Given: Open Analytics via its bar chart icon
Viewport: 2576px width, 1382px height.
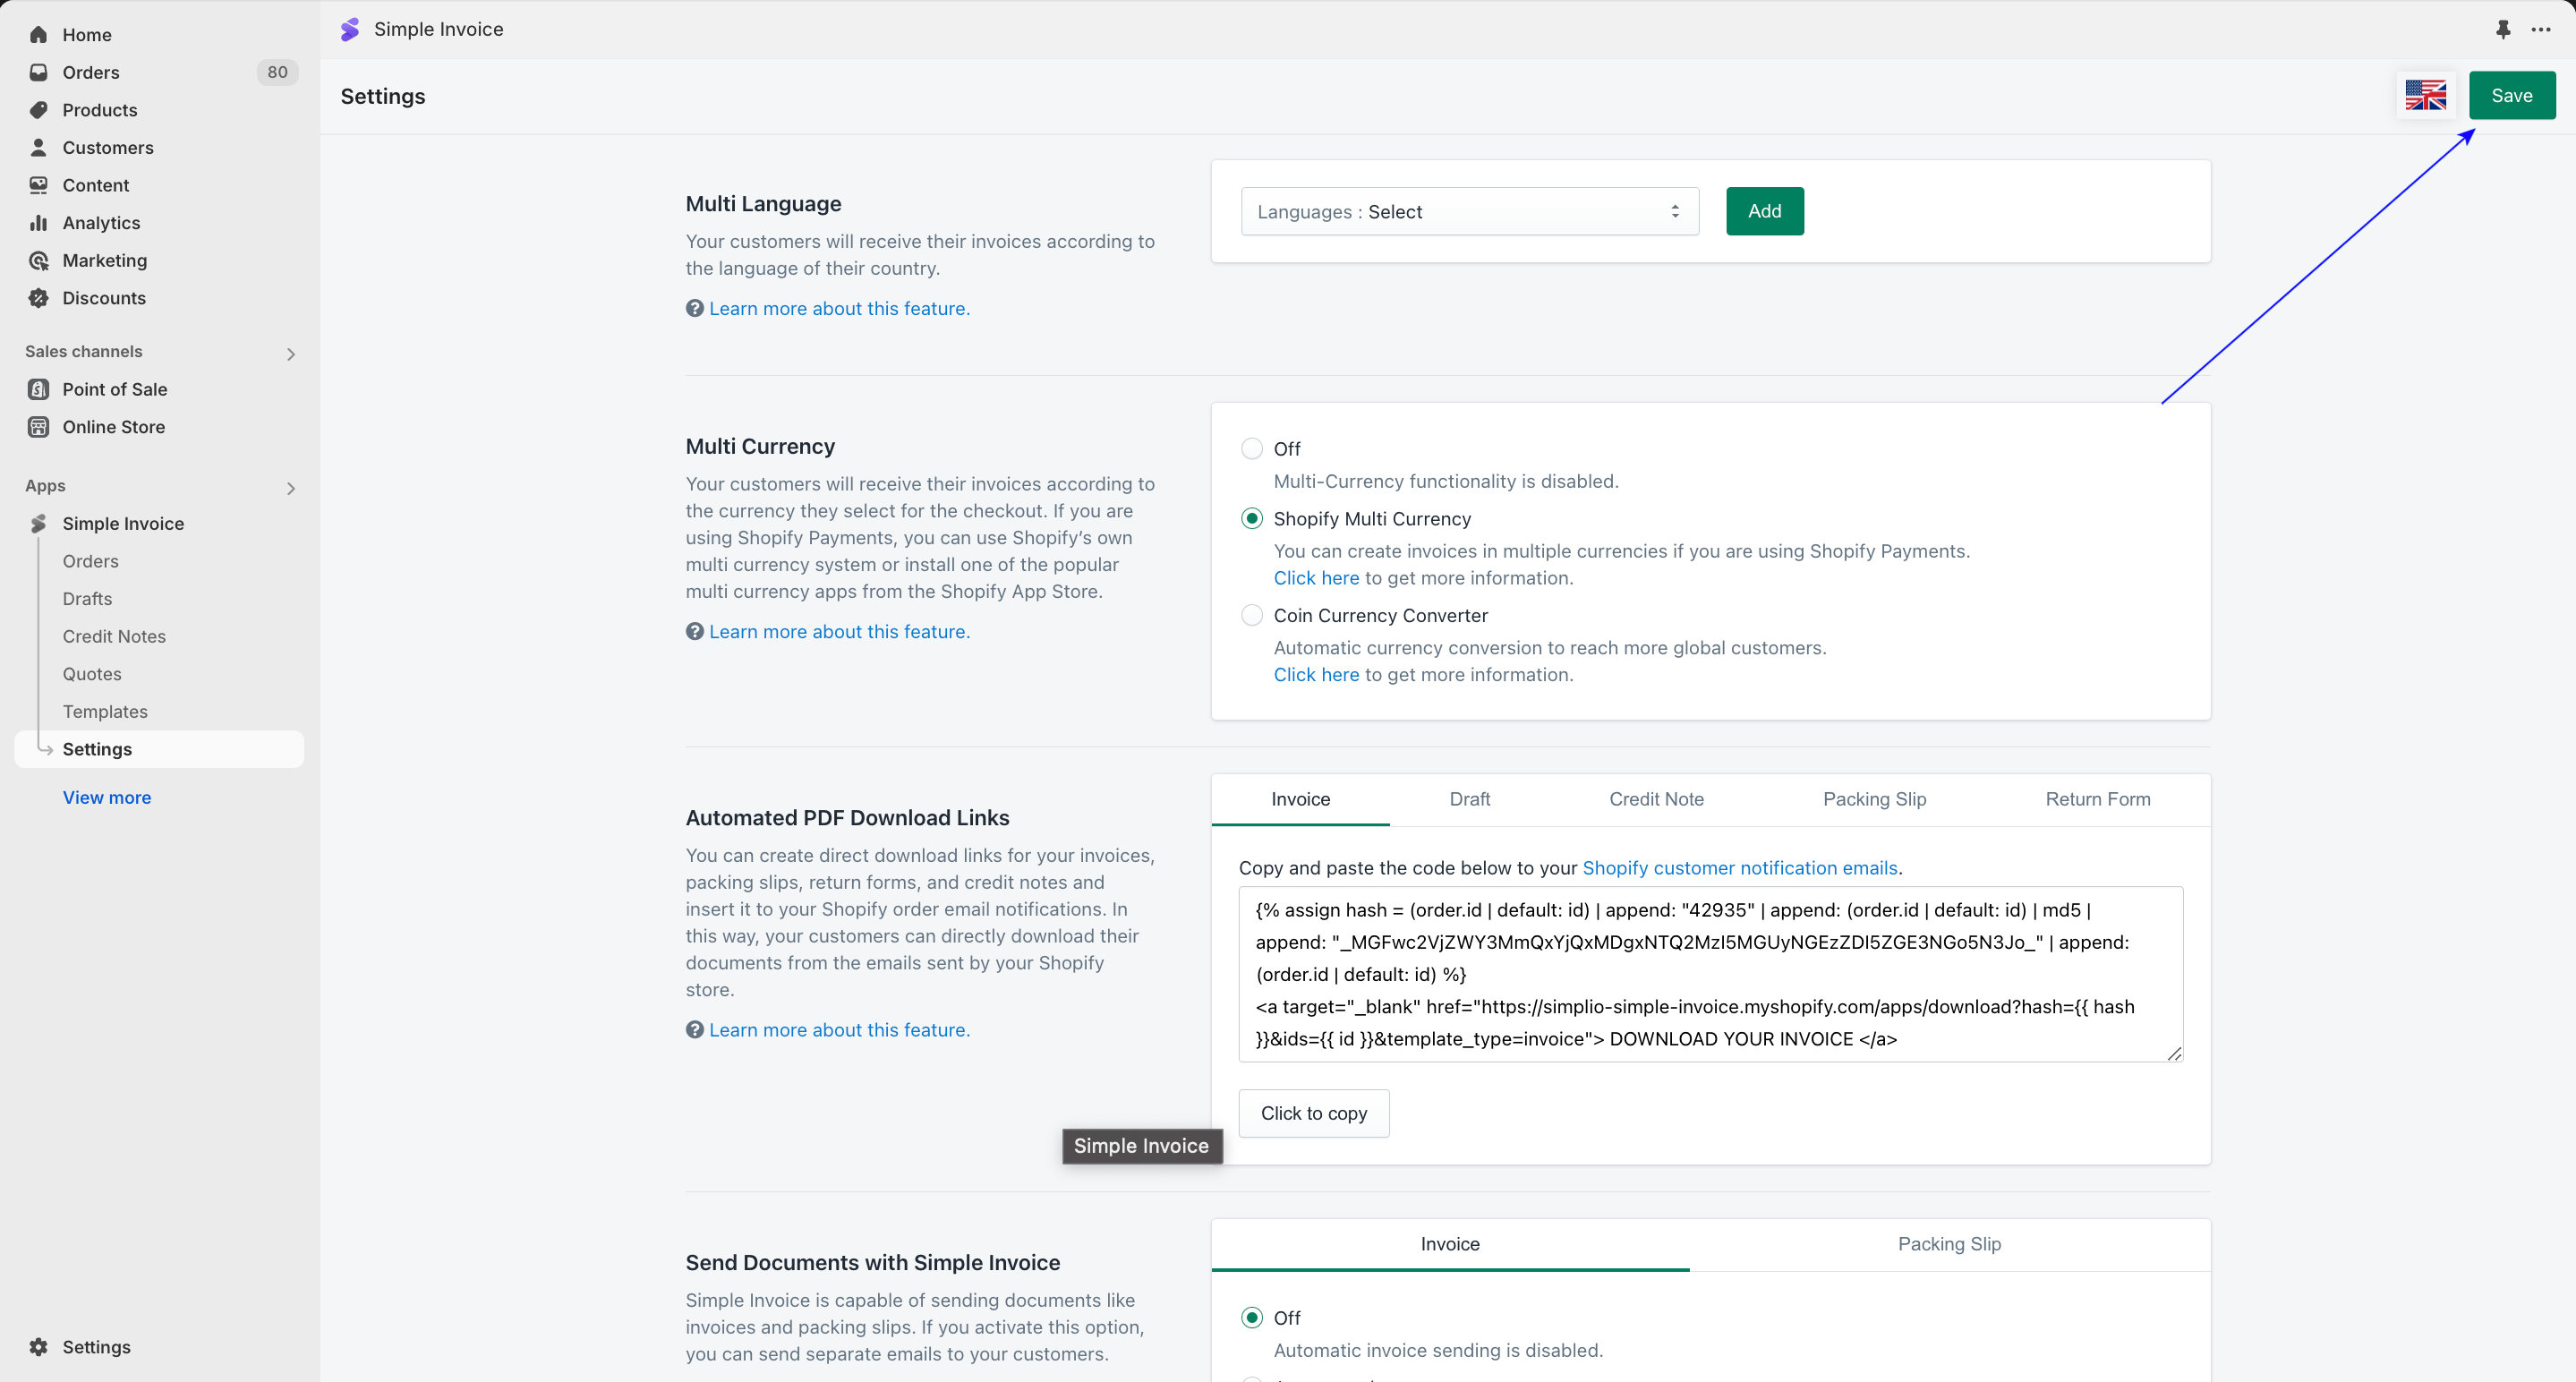Looking at the screenshot, I should 38,223.
